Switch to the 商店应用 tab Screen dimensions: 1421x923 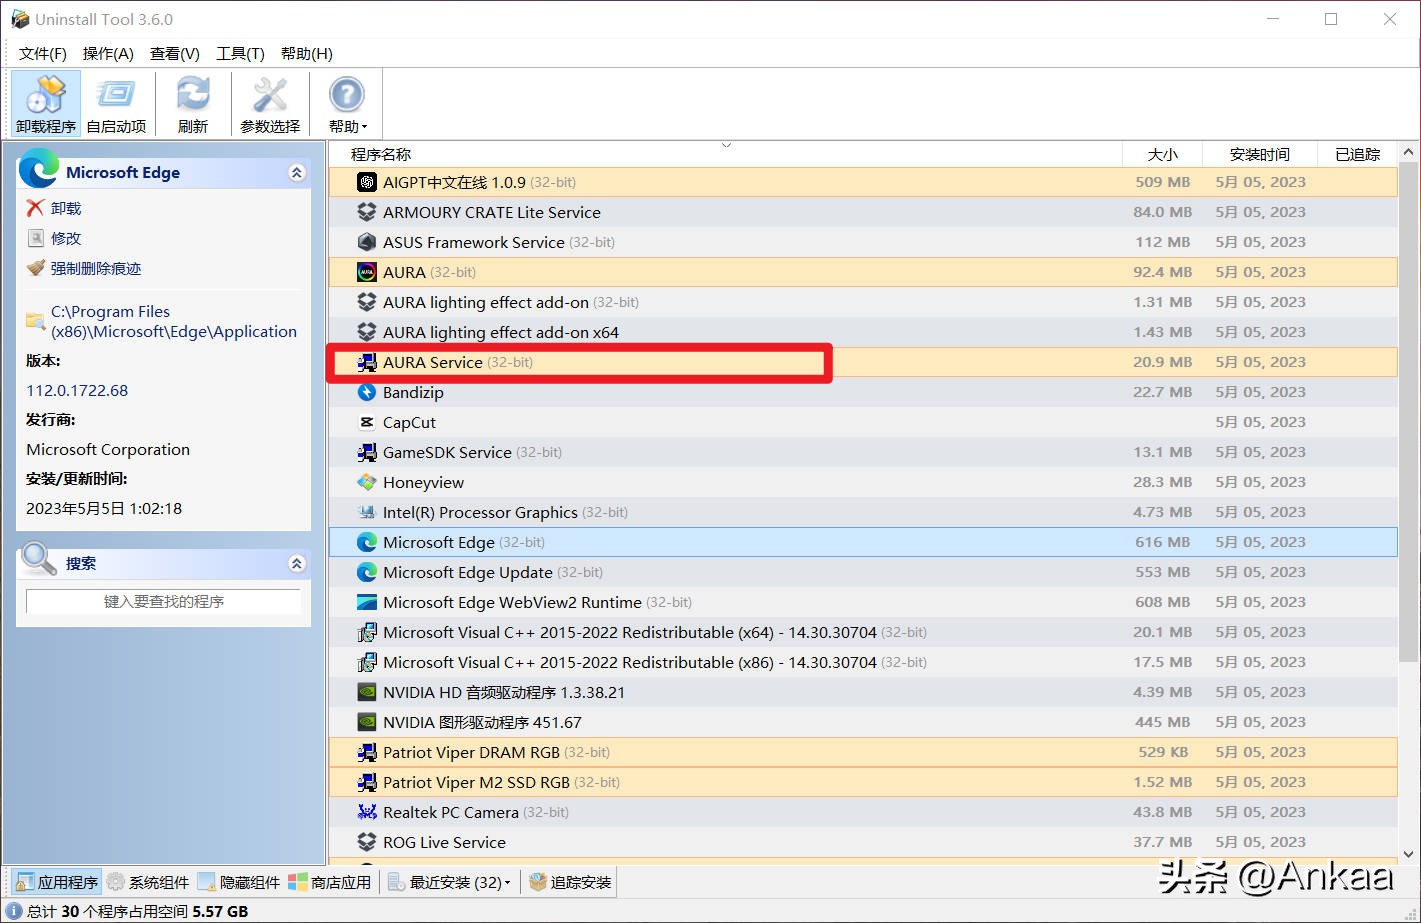click(330, 882)
